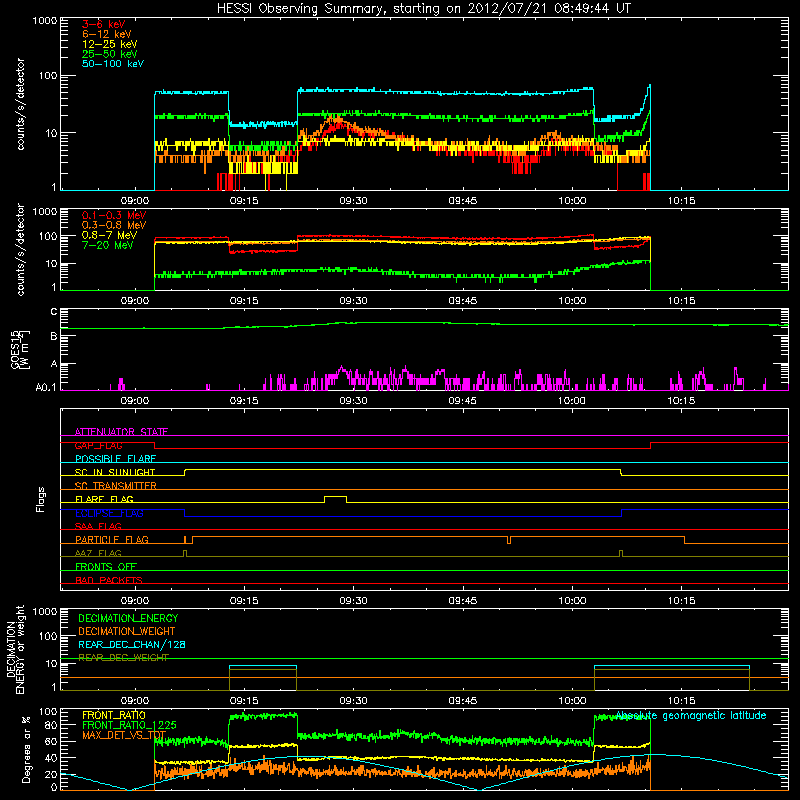This screenshot has height=800, width=800.
Task: Click the counts/s/detector axis title of top plot
Action: 20,104
